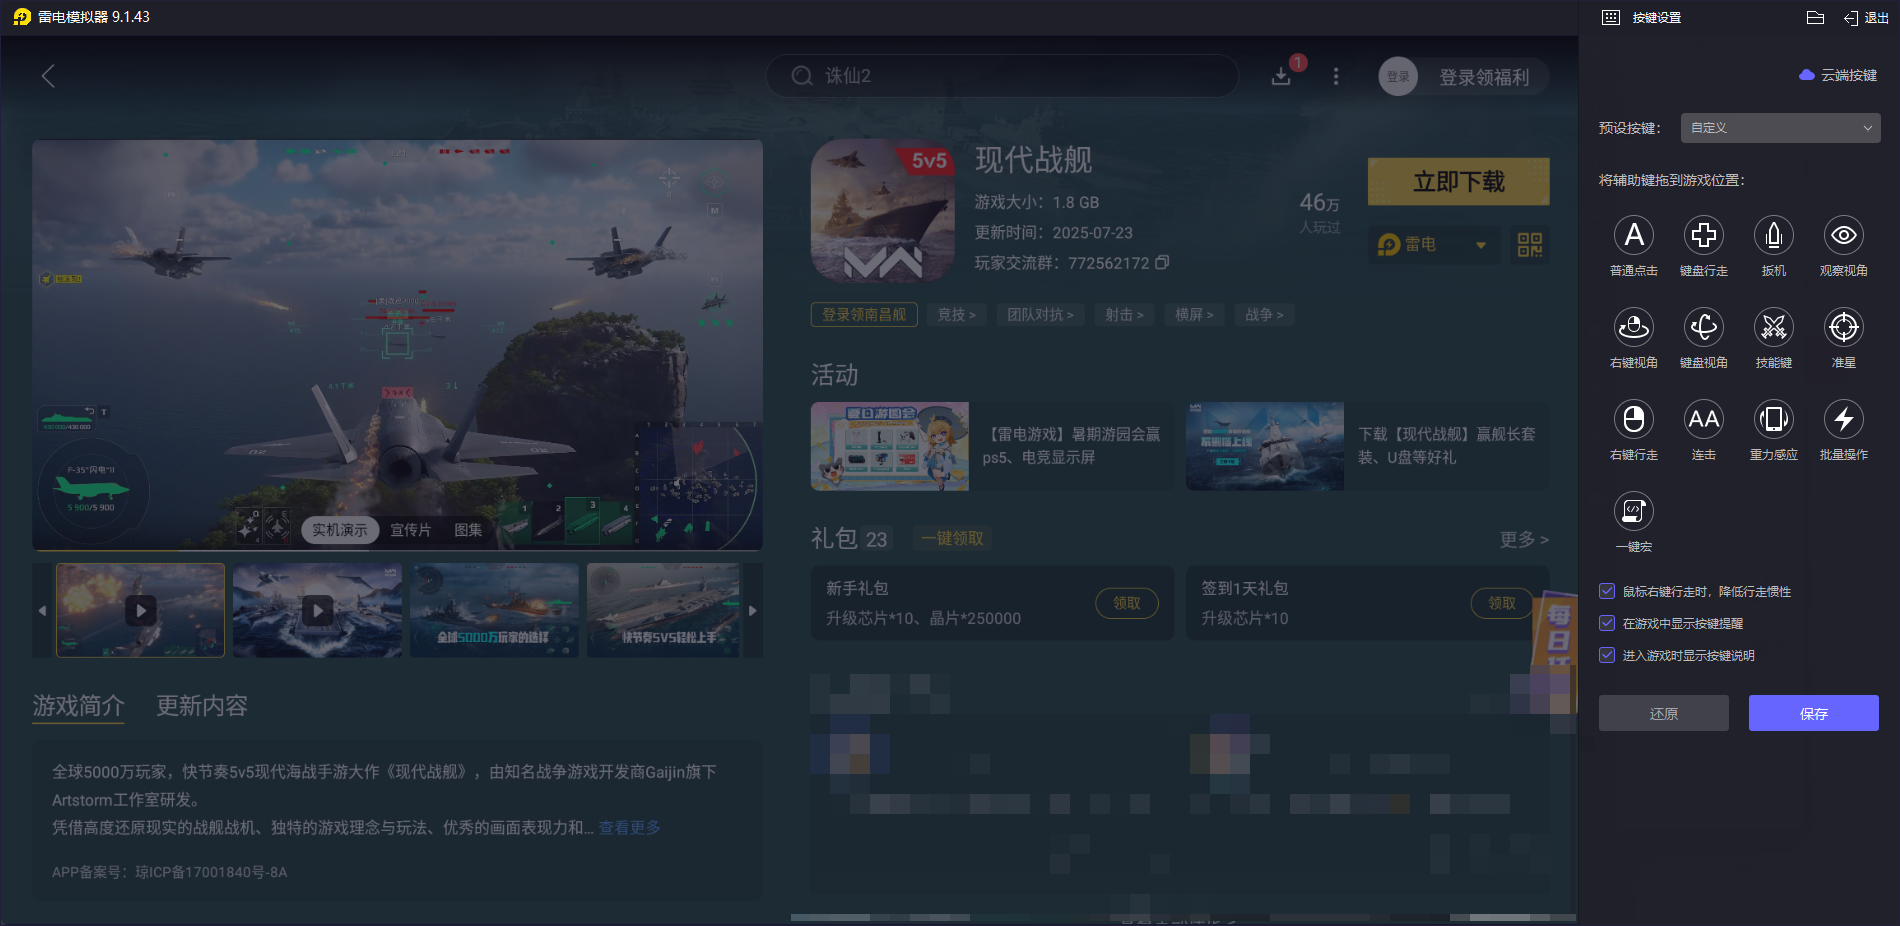Select the 技能键 skill key icon
Image resolution: width=1900 pixels, height=926 pixels.
tap(1774, 327)
